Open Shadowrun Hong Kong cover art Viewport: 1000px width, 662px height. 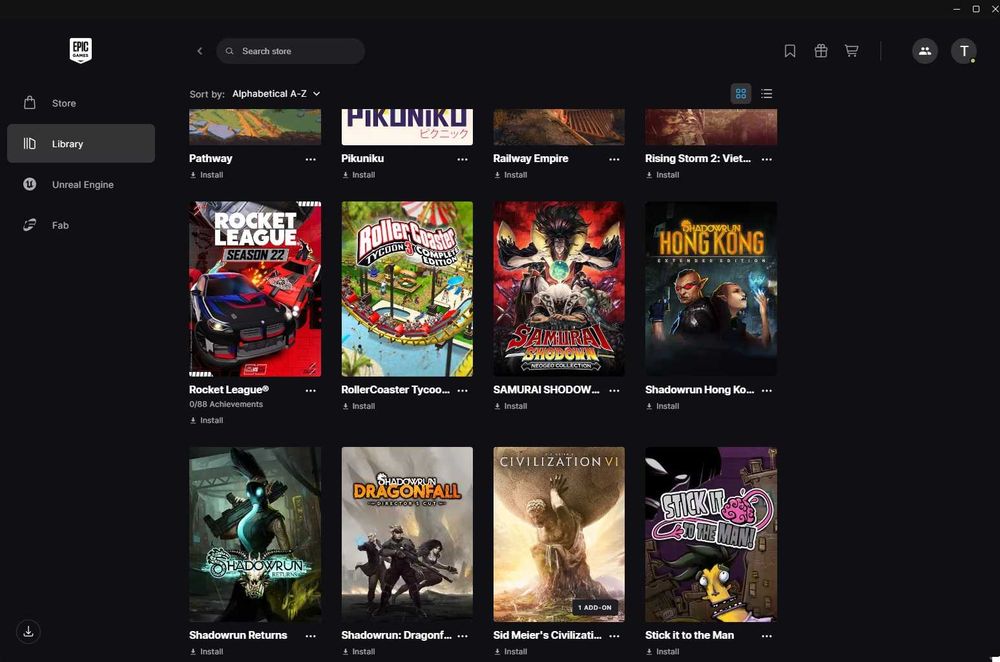(711, 289)
